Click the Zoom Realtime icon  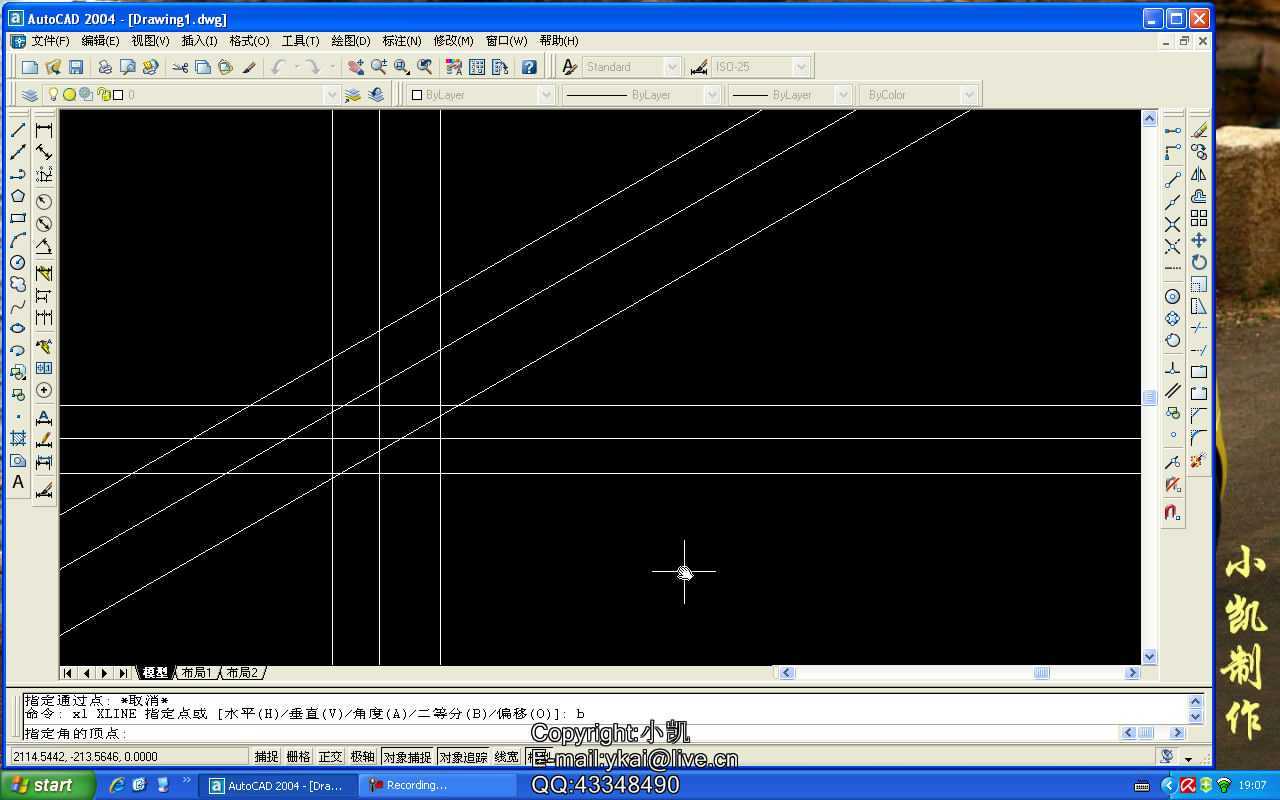pyautogui.click(x=379, y=67)
